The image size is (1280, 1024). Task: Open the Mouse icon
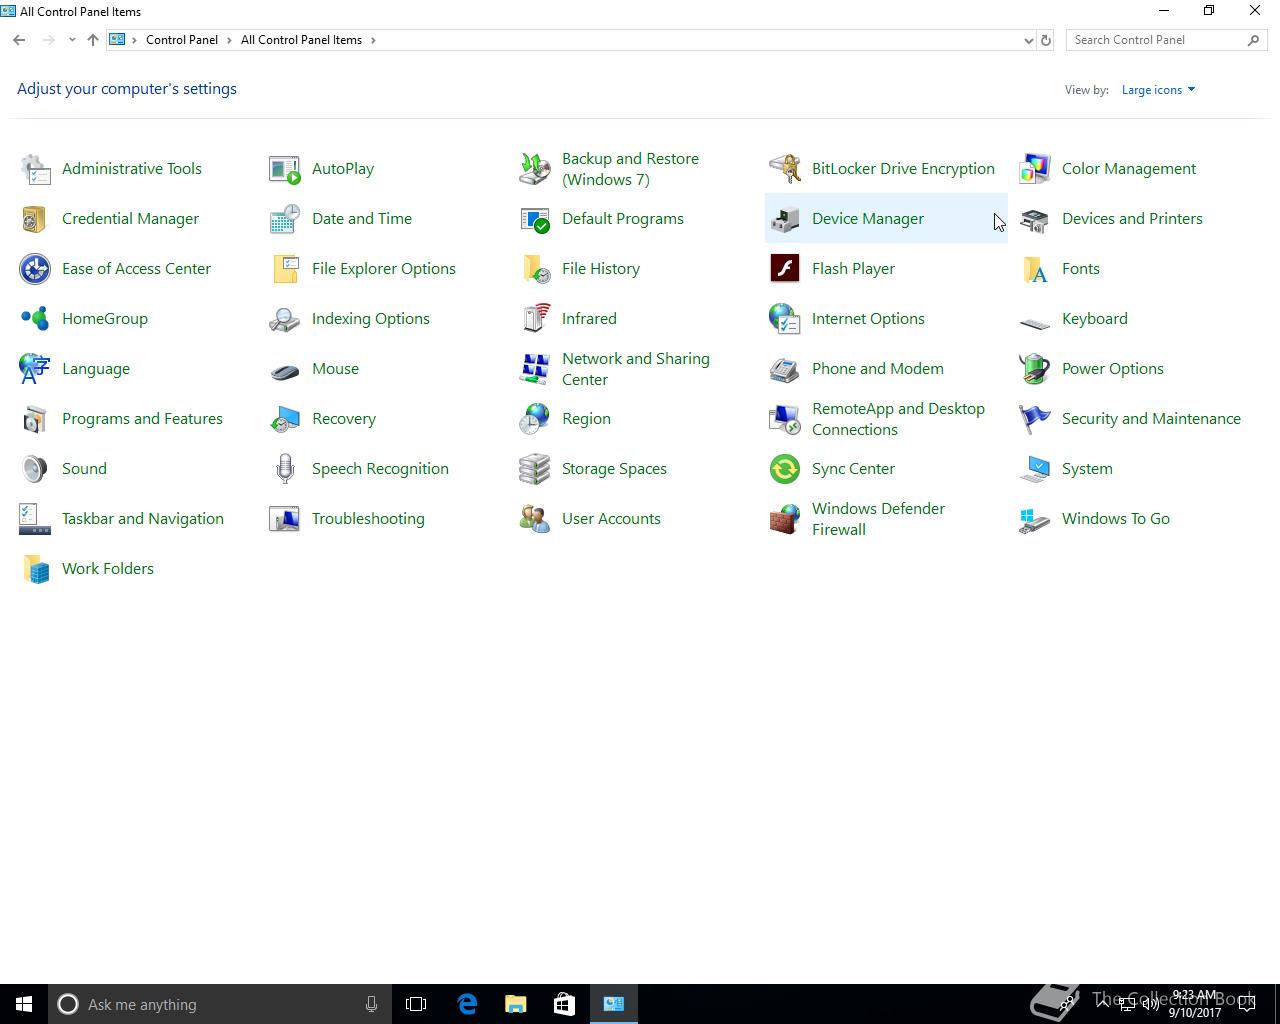285,369
